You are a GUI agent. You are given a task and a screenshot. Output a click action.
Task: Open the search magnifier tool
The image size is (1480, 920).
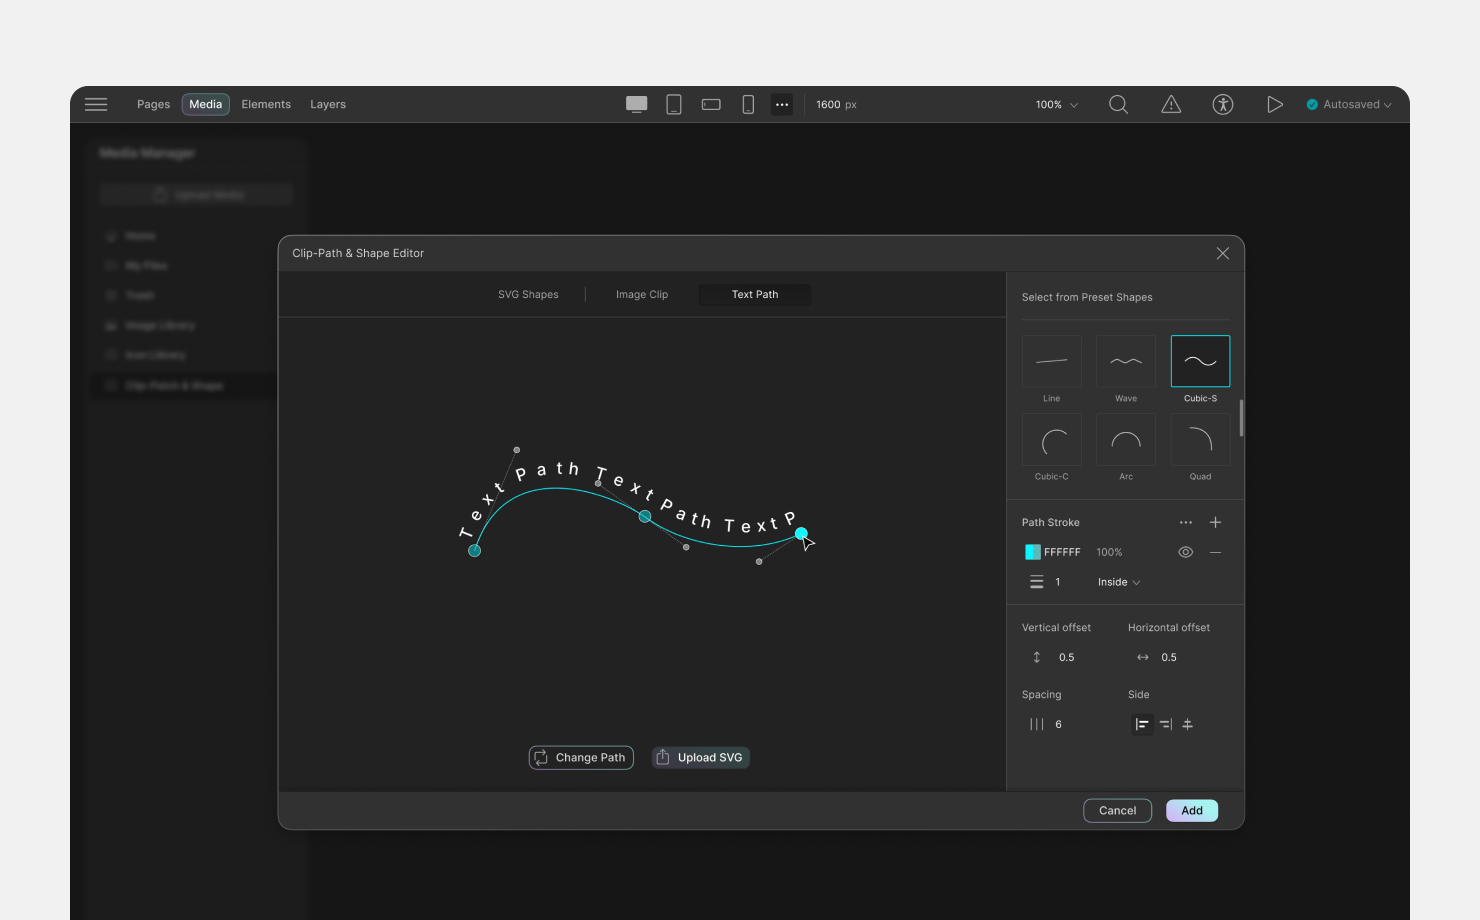(1119, 104)
